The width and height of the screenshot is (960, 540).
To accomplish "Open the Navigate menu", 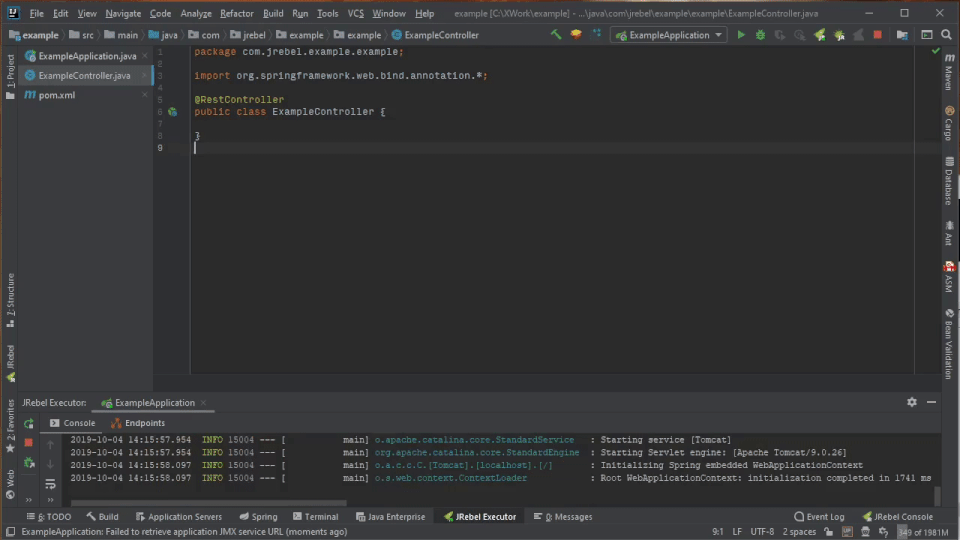I will (x=122, y=13).
